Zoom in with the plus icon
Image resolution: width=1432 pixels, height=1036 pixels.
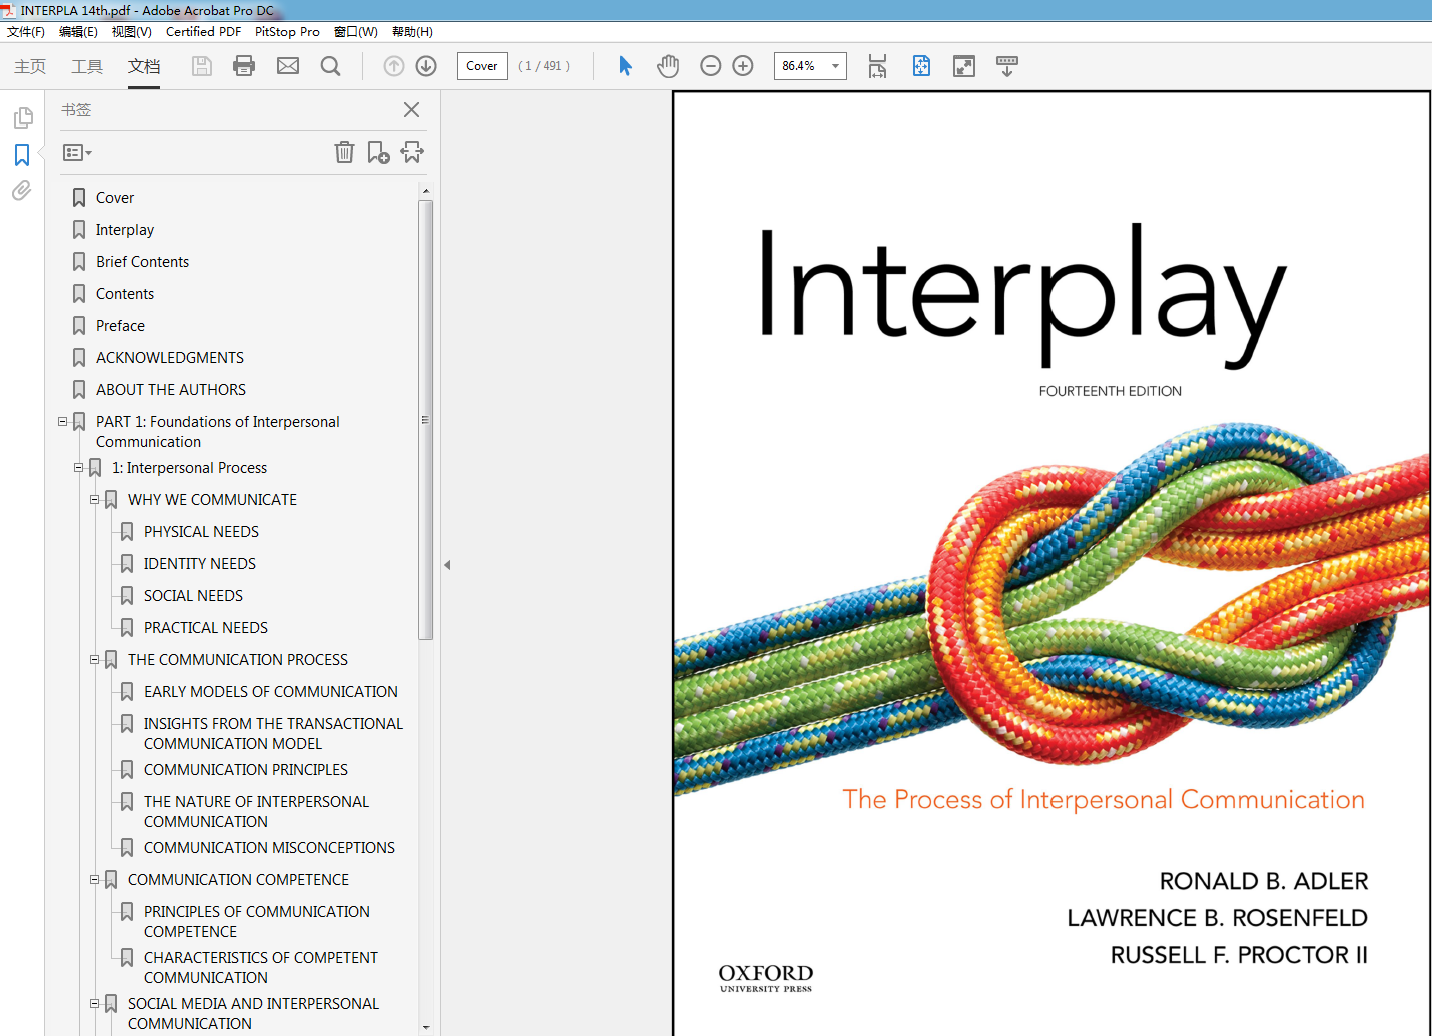coord(743,66)
